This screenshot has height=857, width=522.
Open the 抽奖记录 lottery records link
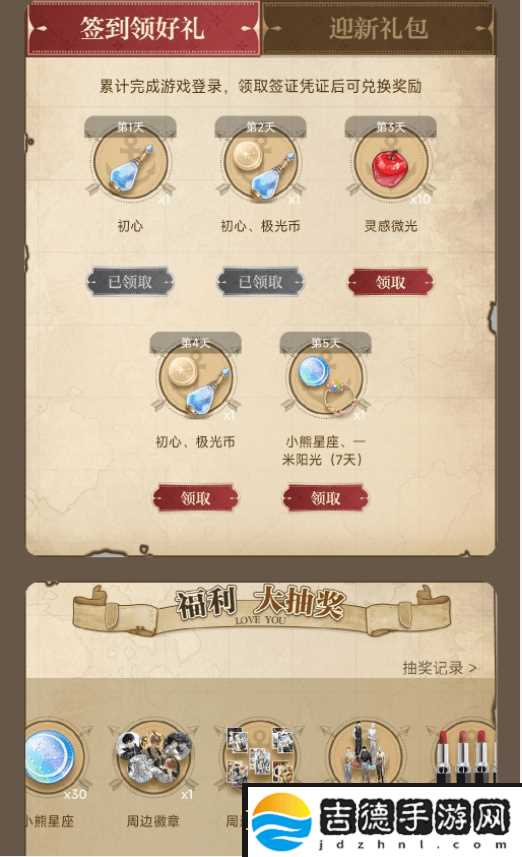(439, 668)
